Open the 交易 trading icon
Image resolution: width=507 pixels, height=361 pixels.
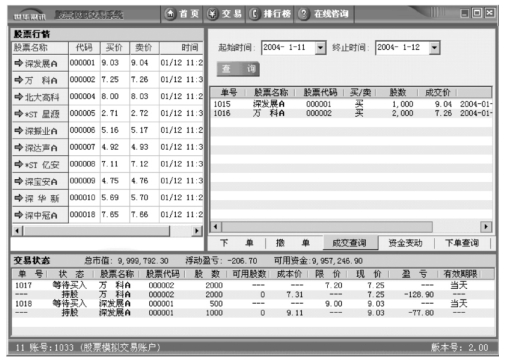(212, 14)
